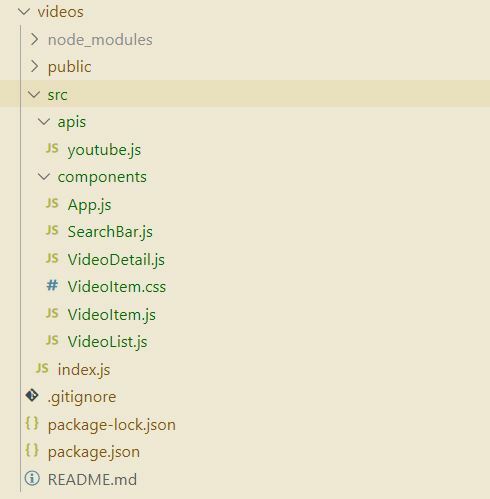This screenshot has width=490, height=499.
Task: Collapse the videos root folder chevron
Action: [x=24, y=12]
